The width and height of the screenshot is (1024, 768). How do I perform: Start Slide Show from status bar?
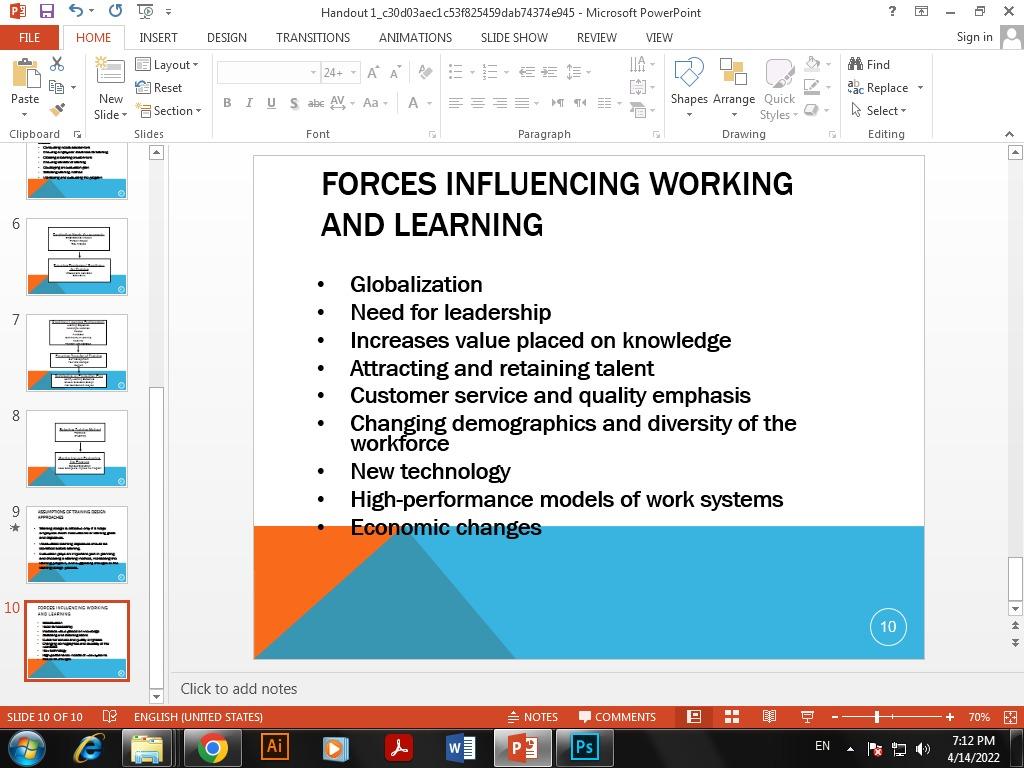pos(808,716)
